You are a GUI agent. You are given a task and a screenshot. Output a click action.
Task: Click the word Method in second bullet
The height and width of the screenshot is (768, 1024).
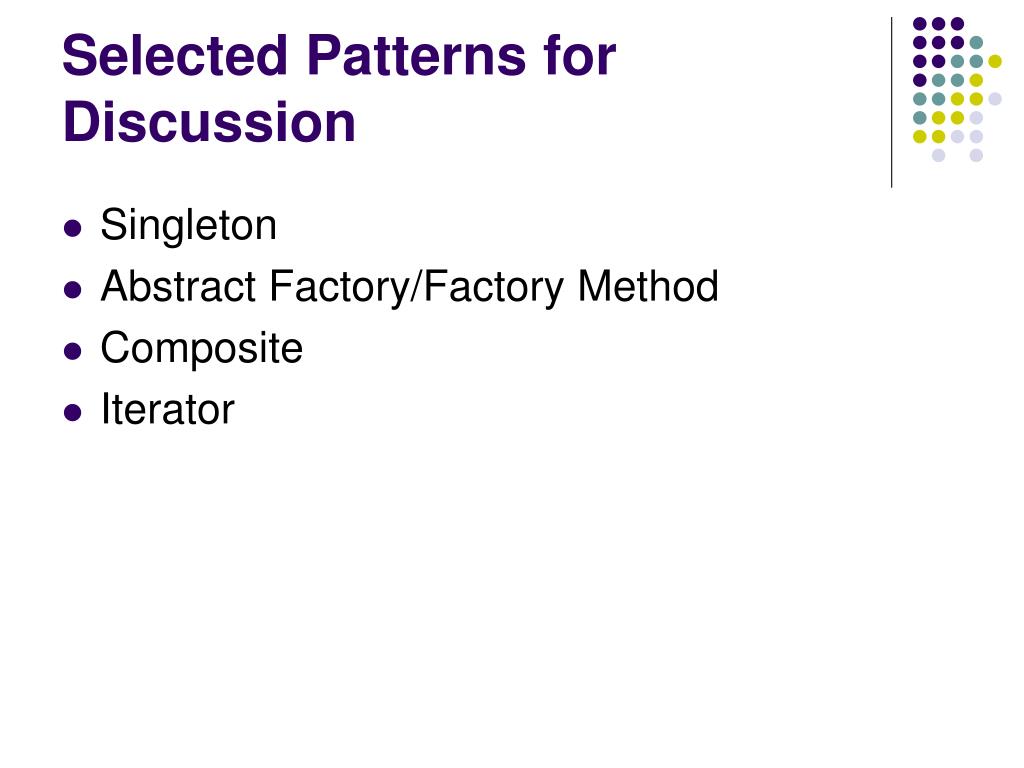[648, 286]
